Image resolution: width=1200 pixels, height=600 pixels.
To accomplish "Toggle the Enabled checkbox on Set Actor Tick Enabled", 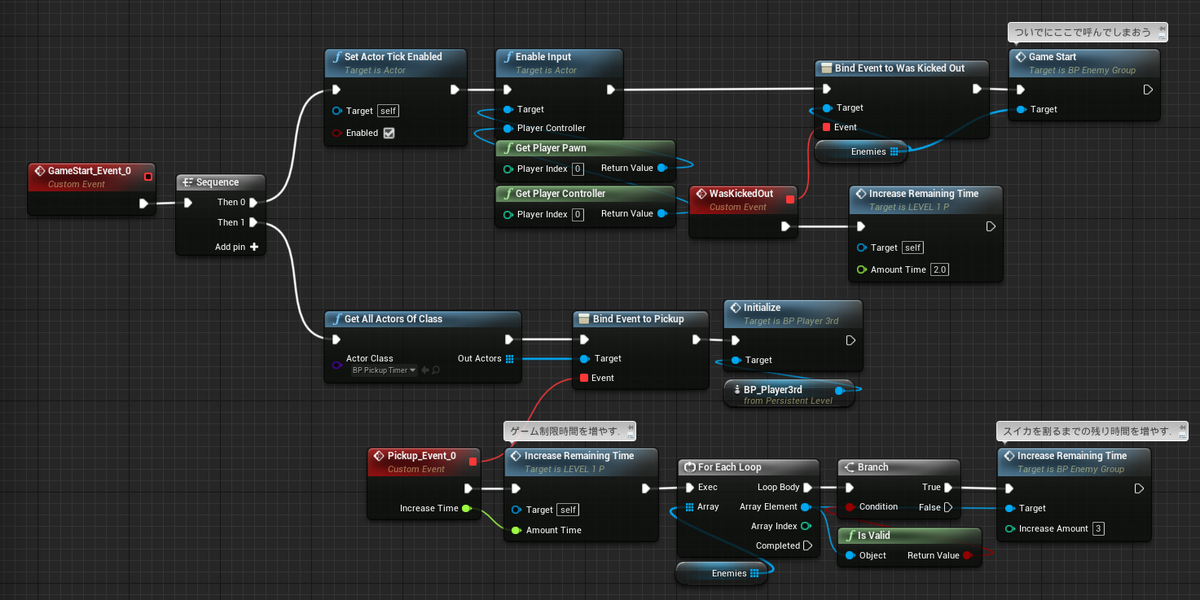I will pyautogui.click(x=389, y=133).
